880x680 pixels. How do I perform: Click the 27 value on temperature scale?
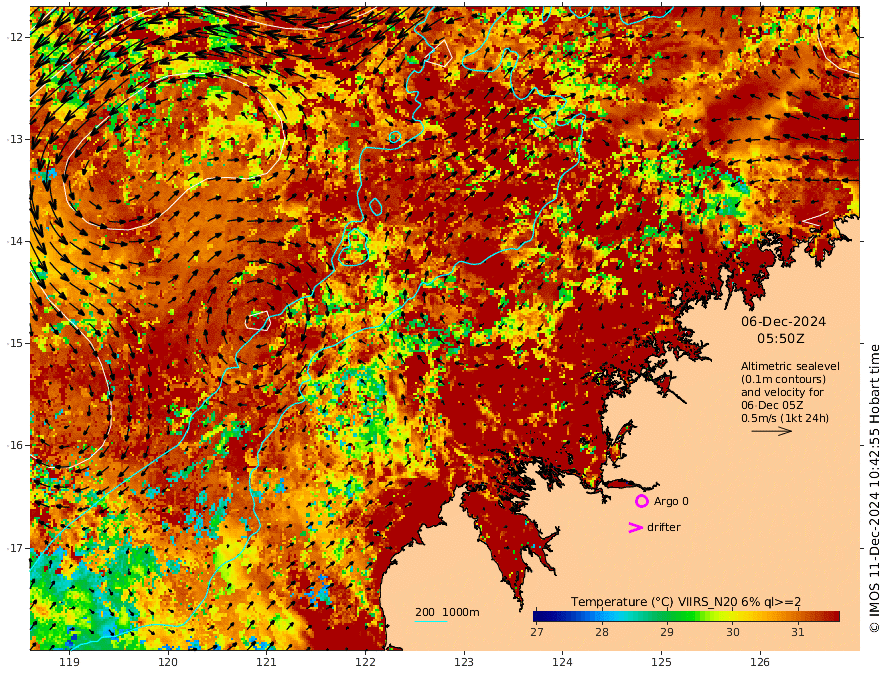coord(537,632)
